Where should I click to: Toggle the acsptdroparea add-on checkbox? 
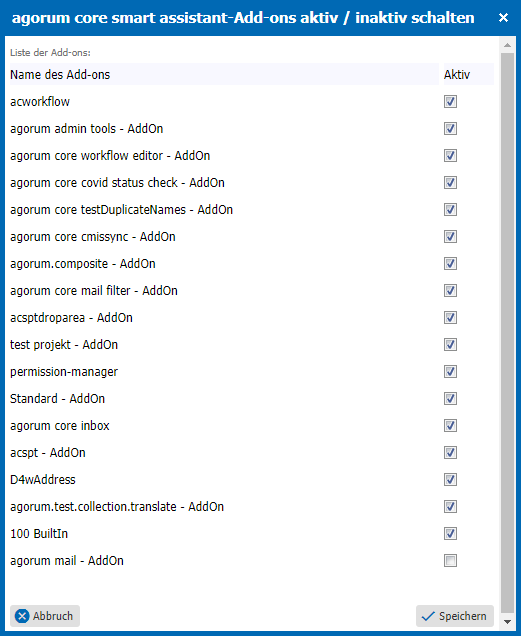pyautogui.click(x=450, y=318)
